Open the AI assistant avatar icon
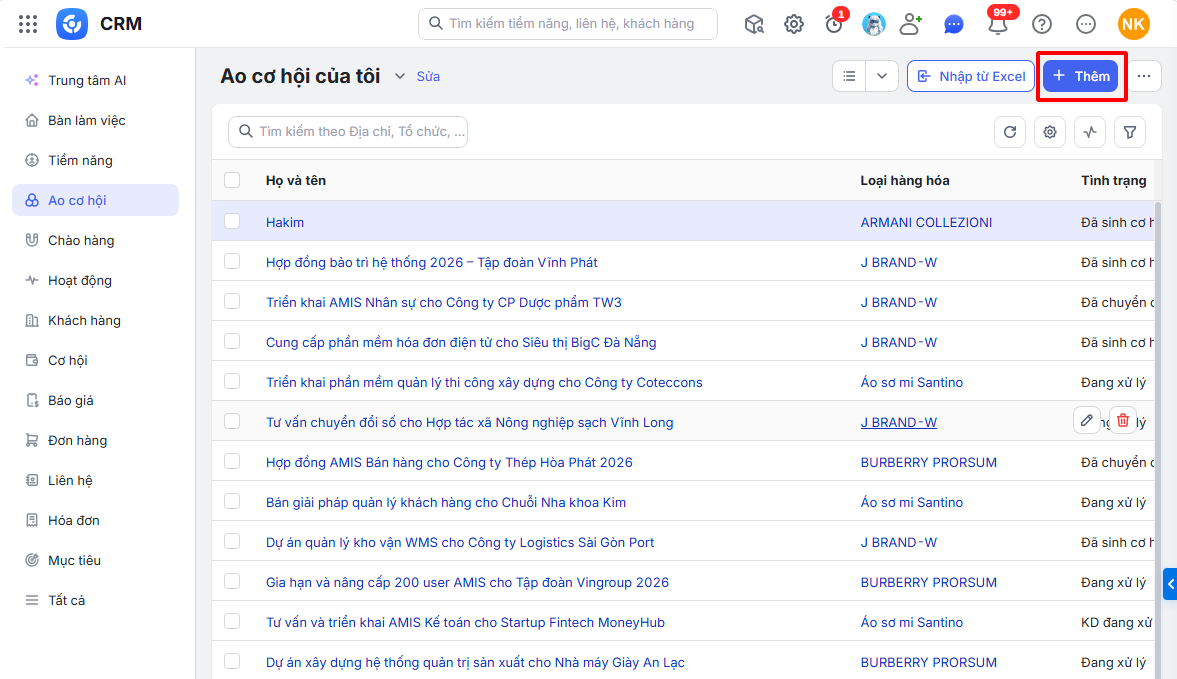 [x=873, y=24]
